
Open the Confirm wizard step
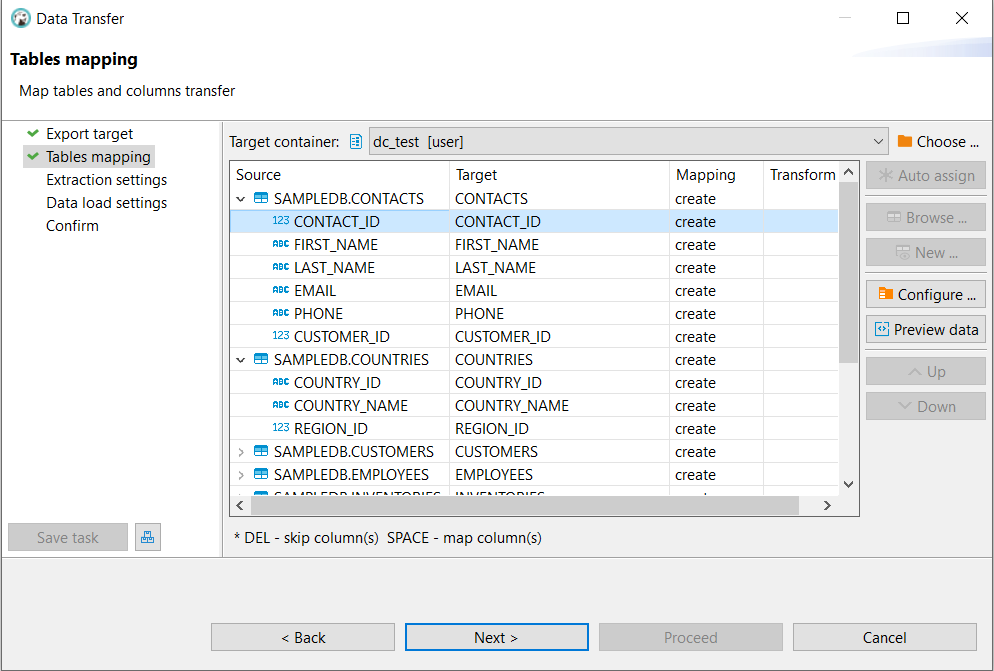point(72,226)
